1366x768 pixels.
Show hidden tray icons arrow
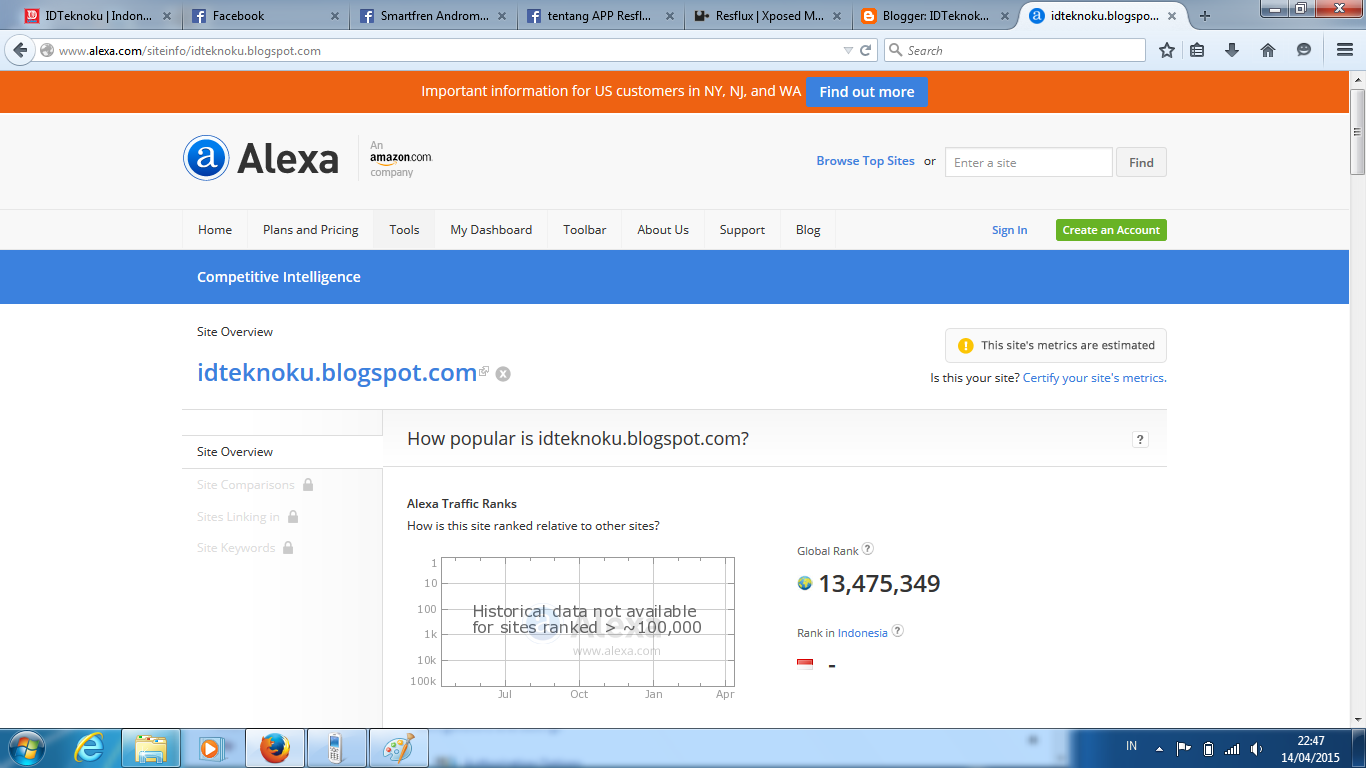tap(1159, 748)
